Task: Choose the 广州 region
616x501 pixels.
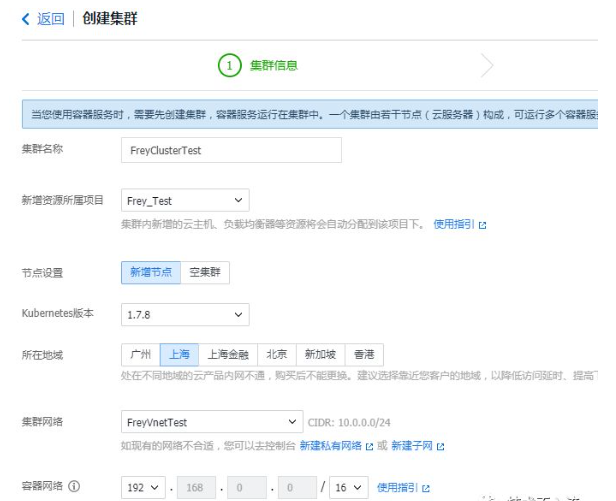Action: 140,355
